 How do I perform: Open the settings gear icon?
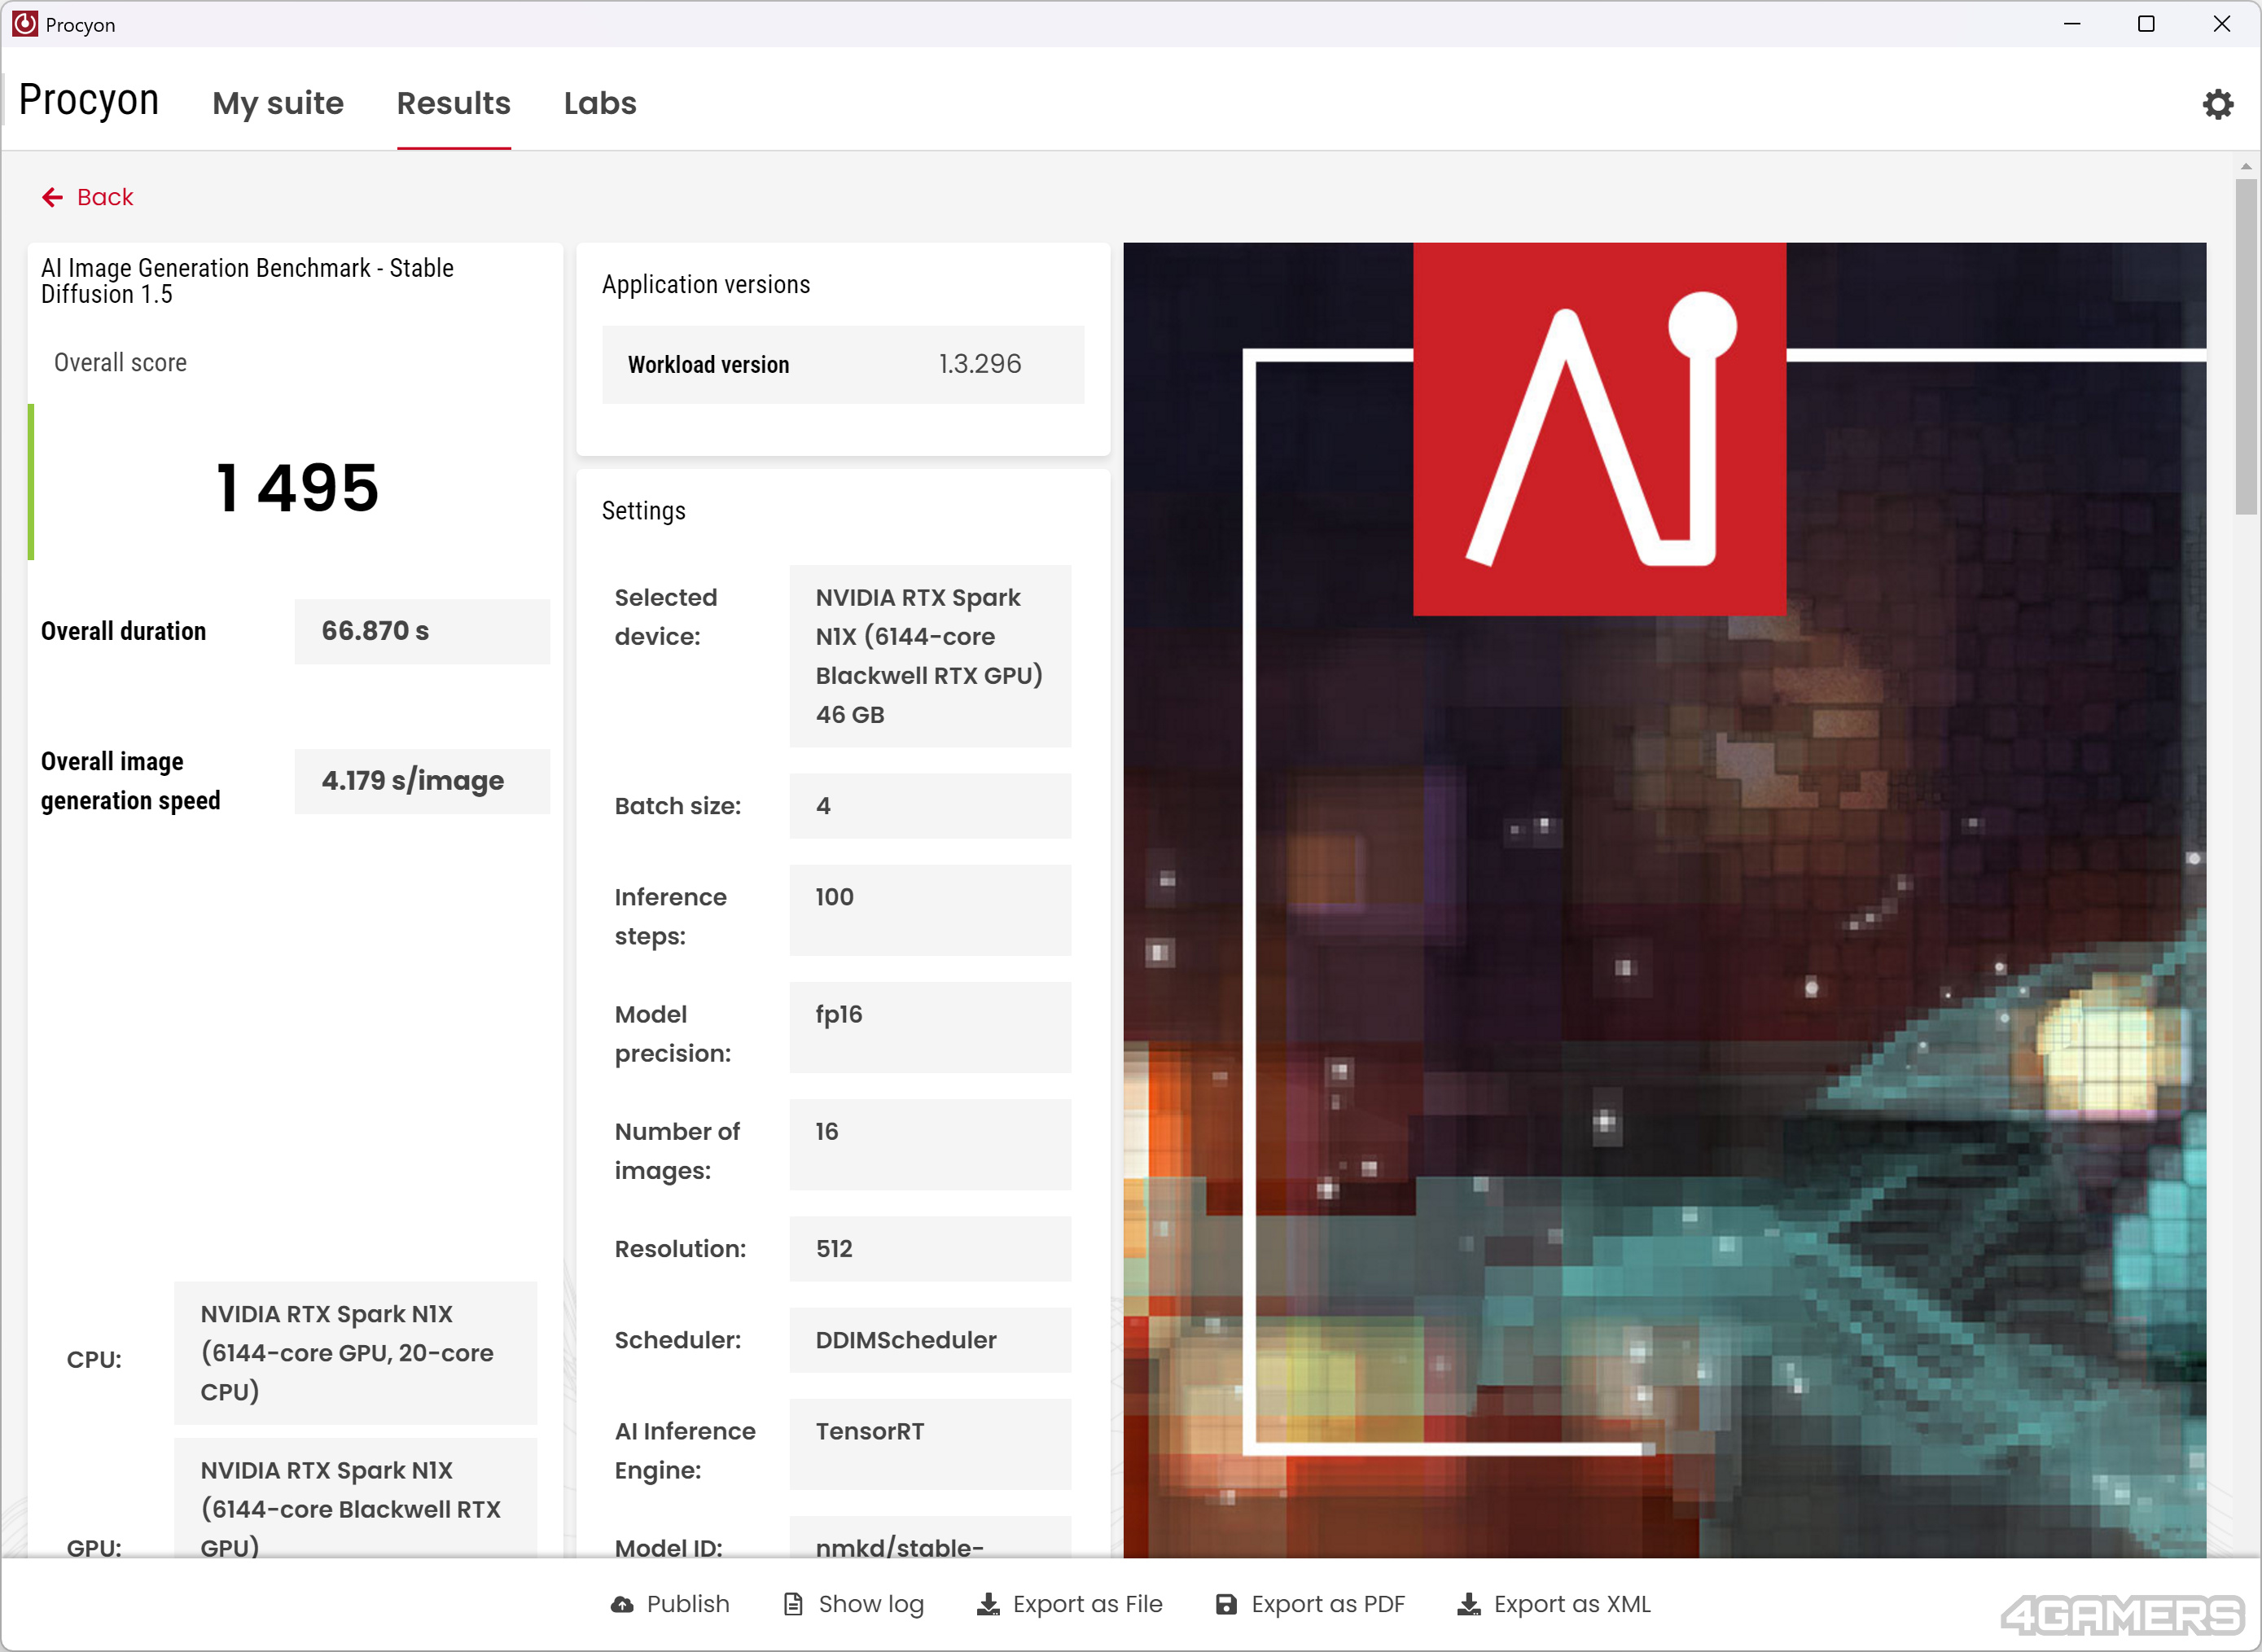tap(2217, 104)
